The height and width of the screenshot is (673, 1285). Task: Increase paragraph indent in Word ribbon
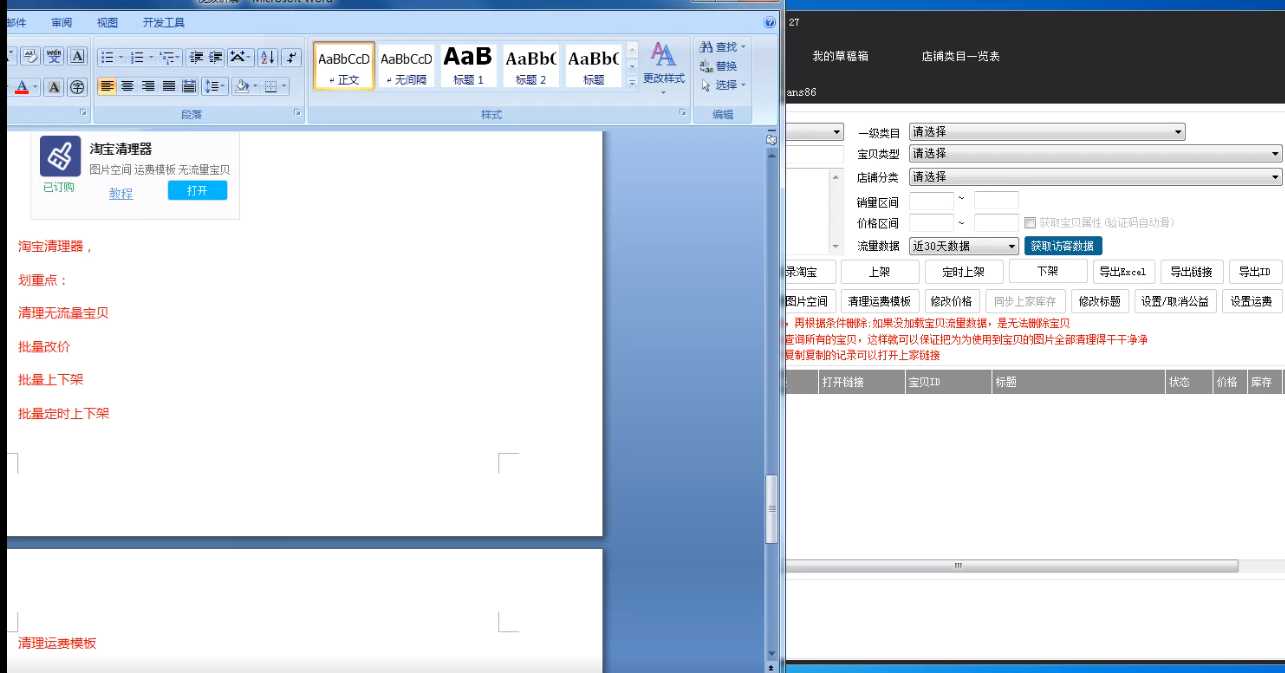point(216,57)
